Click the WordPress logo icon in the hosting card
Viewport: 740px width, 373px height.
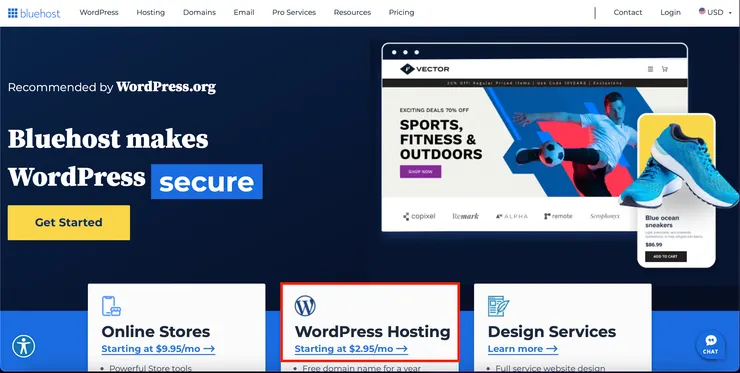tap(305, 306)
